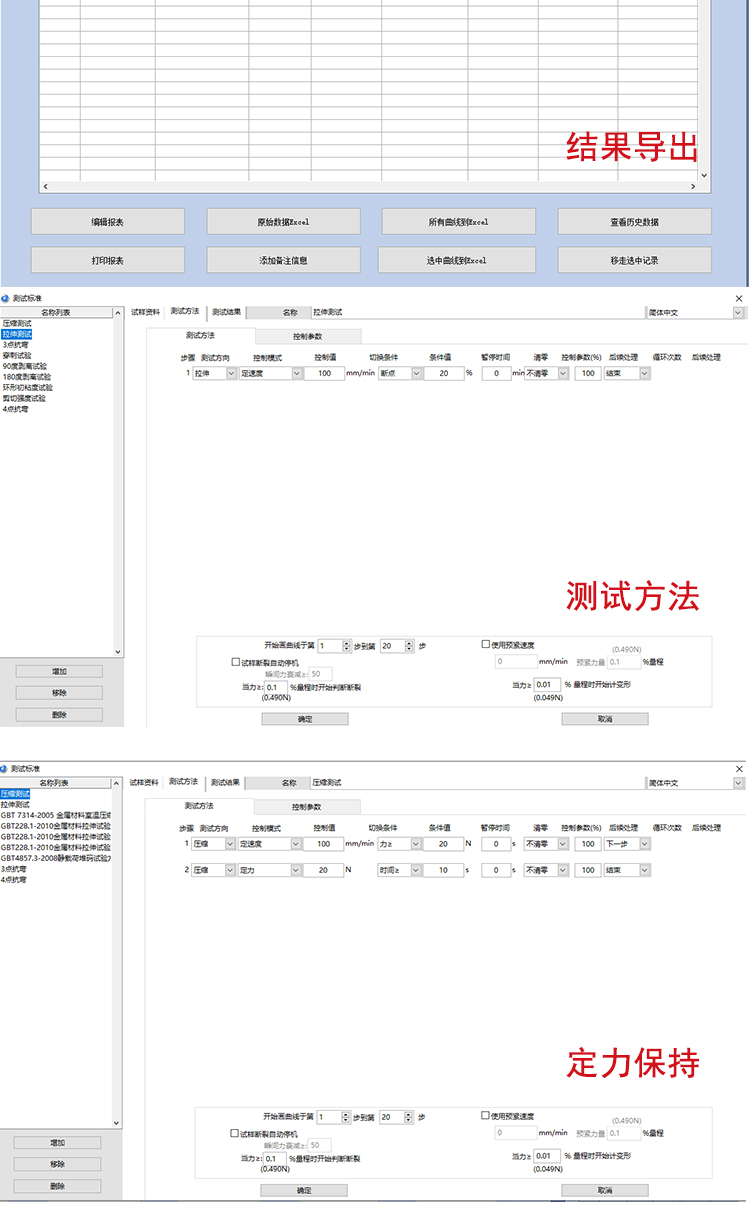Select 撕裂试验 in the test name list
The height and width of the screenshot is (1213, 750).
point(17,355)
